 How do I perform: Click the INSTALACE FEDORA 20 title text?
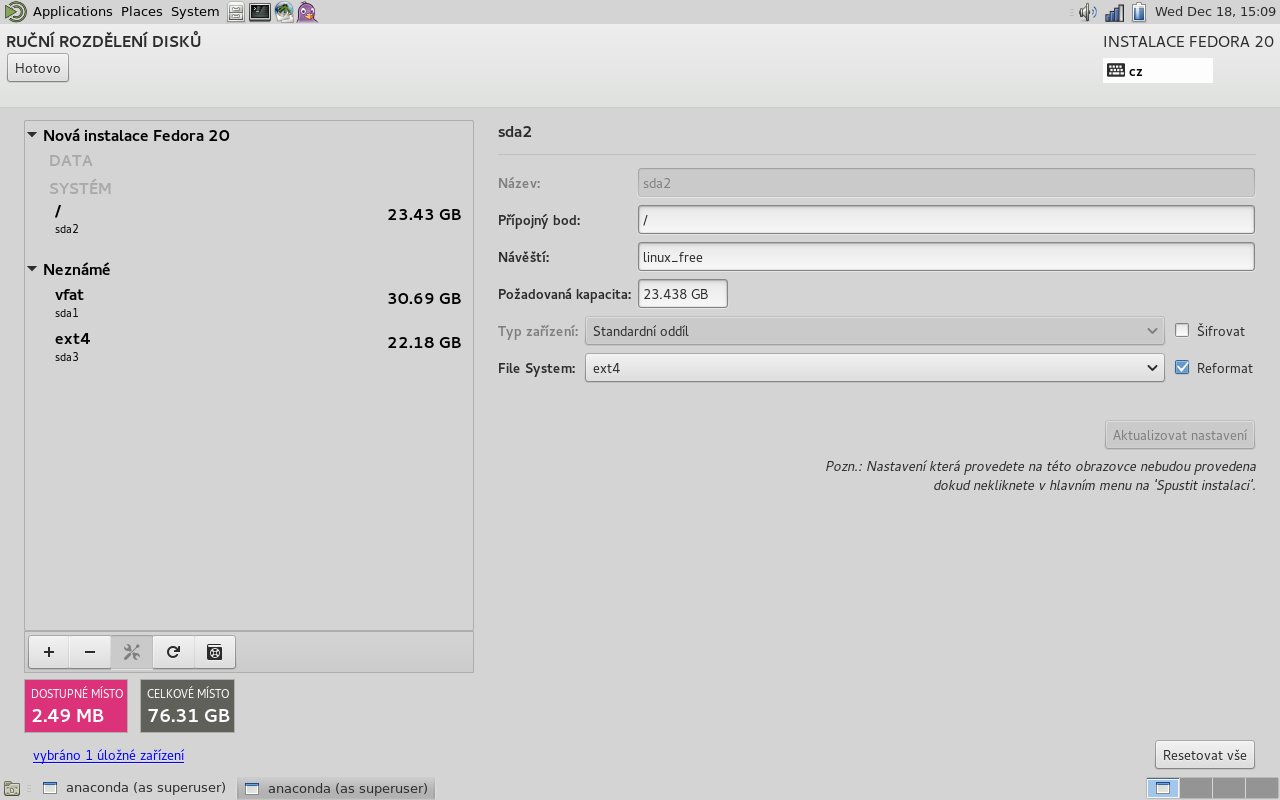(1188, 42)
